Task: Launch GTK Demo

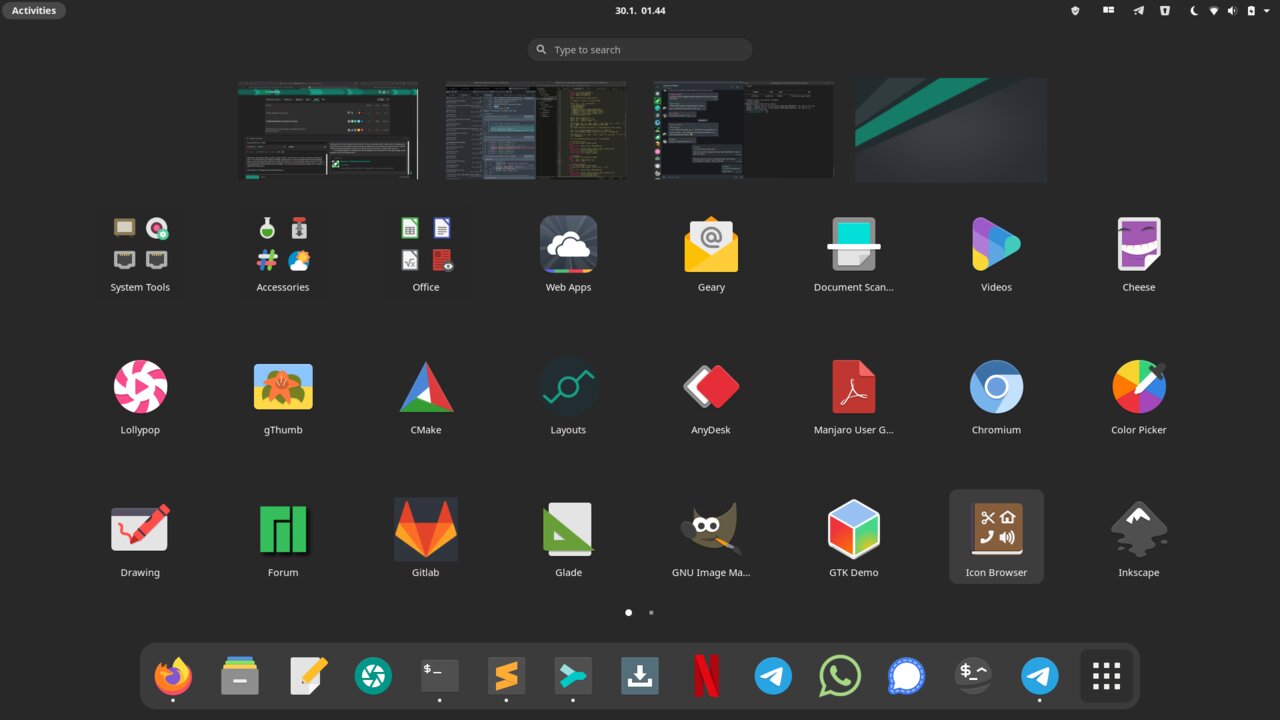Action: tap(853, 528)
